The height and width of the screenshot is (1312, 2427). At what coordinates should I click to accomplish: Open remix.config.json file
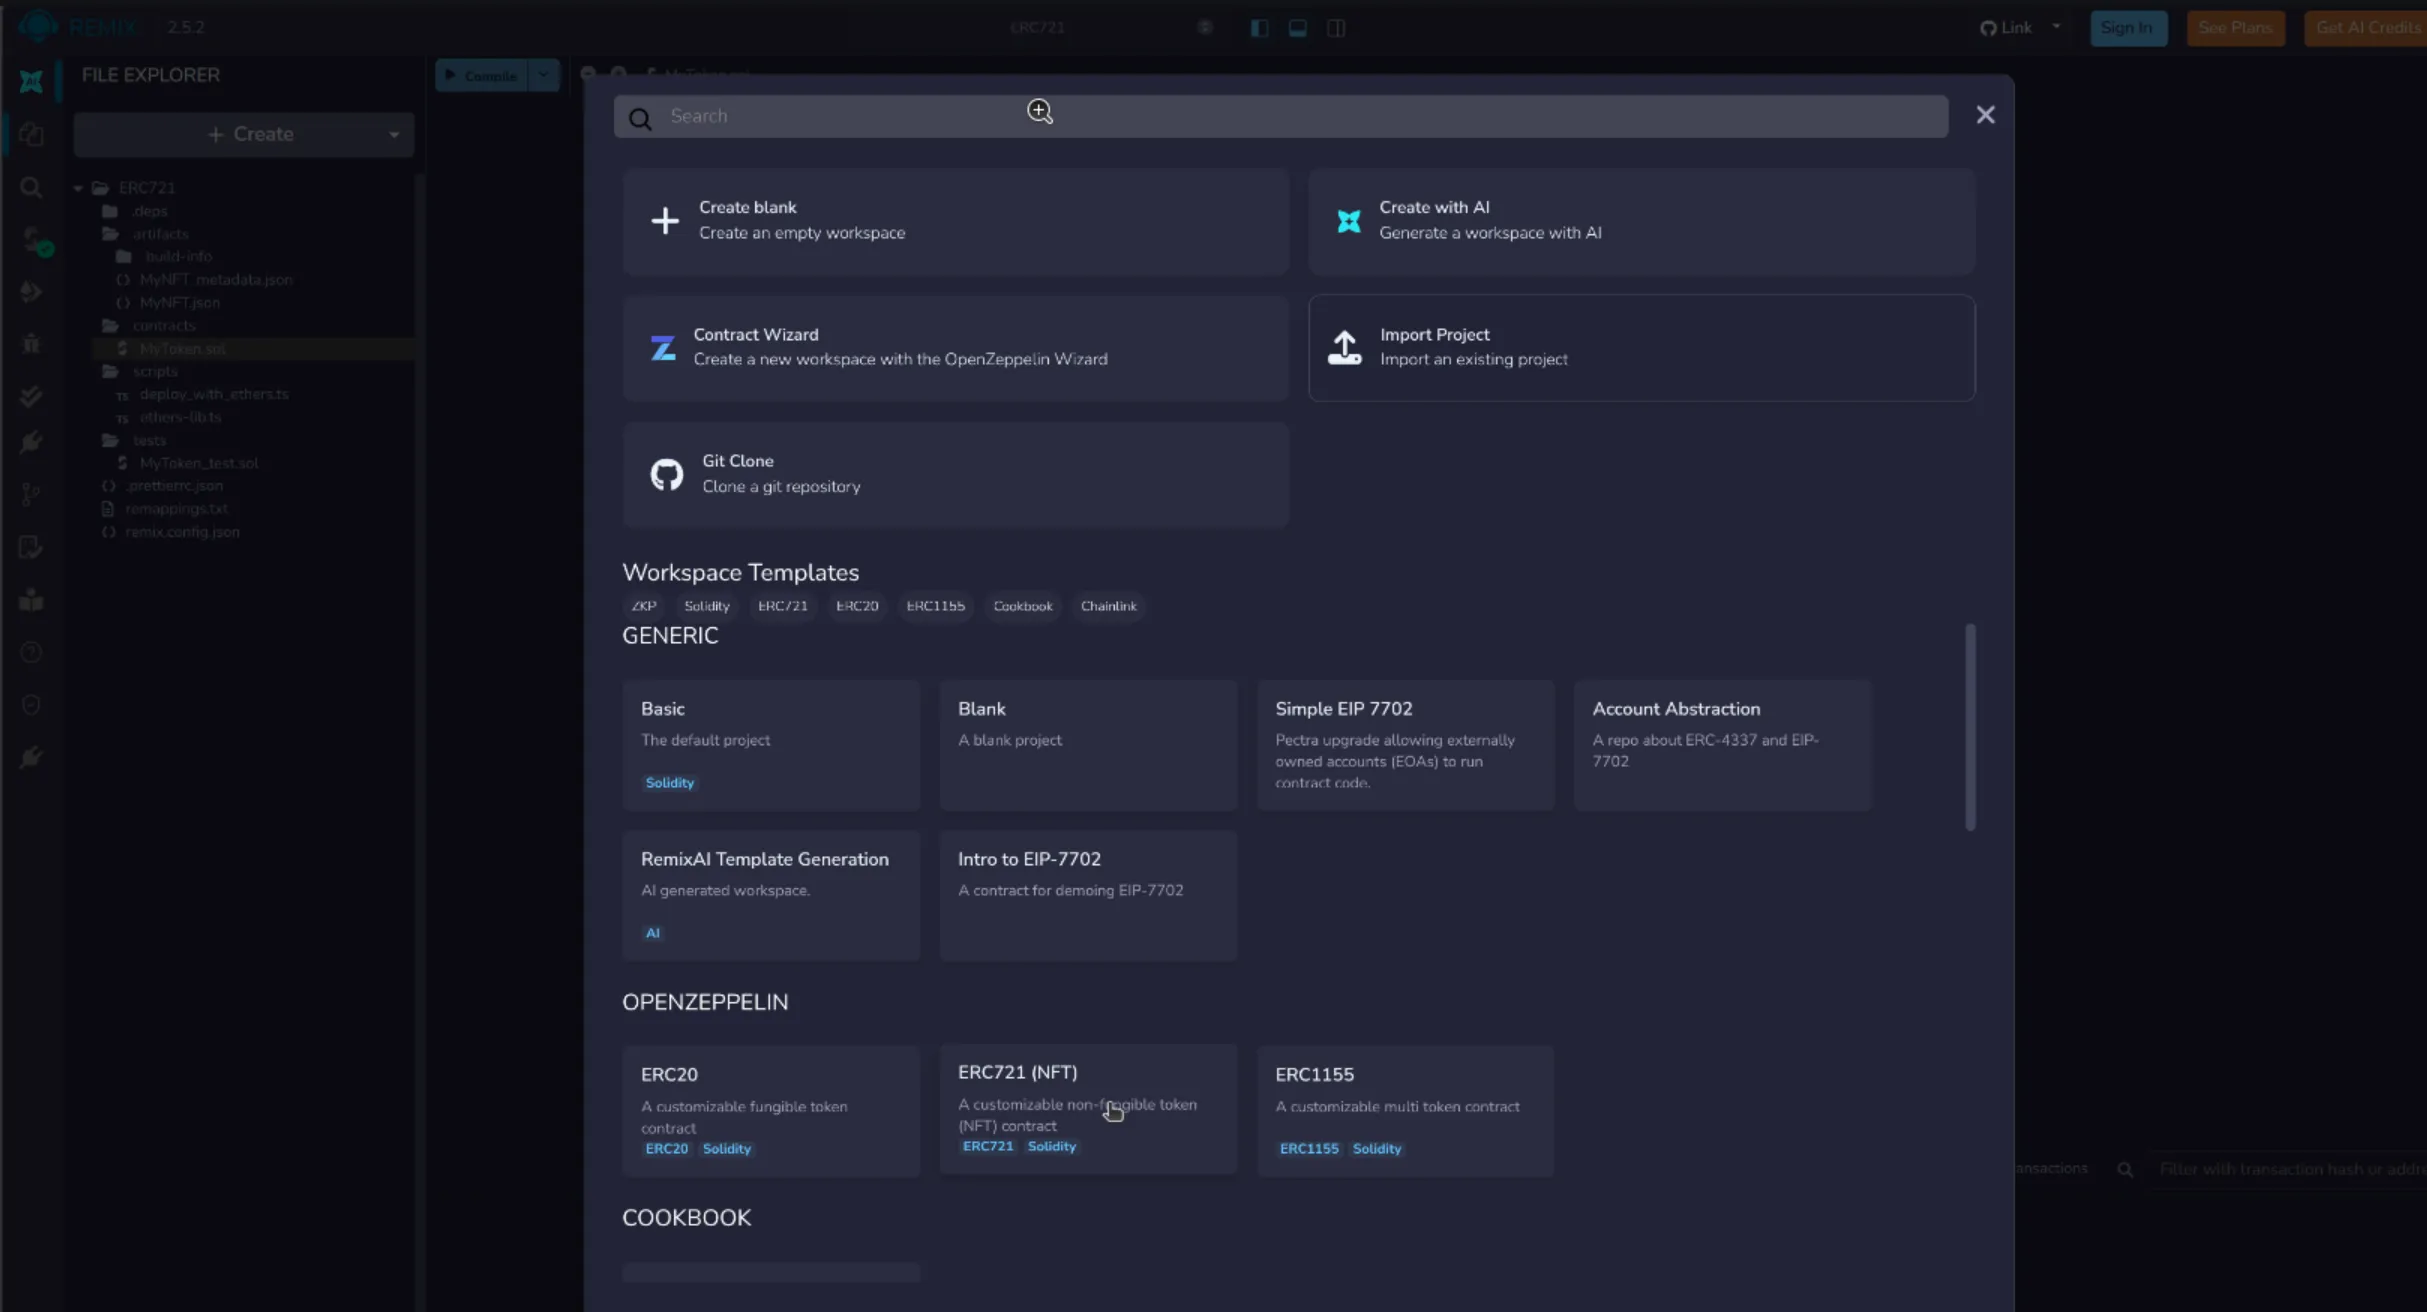182,532
